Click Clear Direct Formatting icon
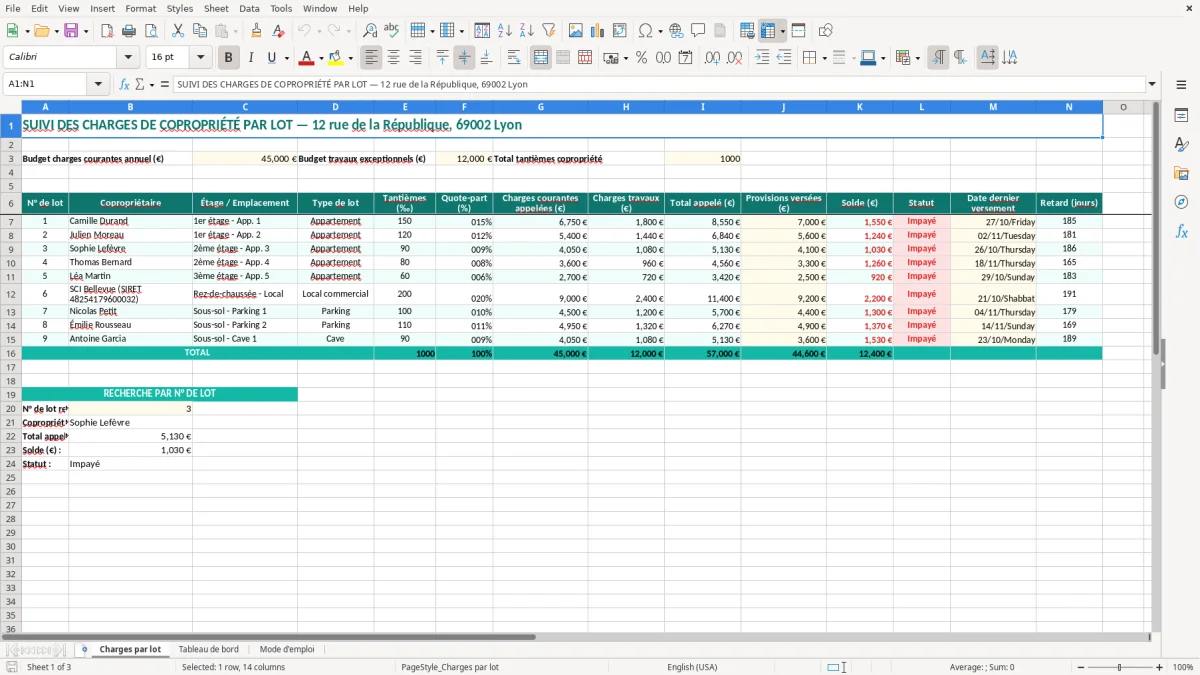The width and height of the screenshot is (1200, 675). point(278,31)
